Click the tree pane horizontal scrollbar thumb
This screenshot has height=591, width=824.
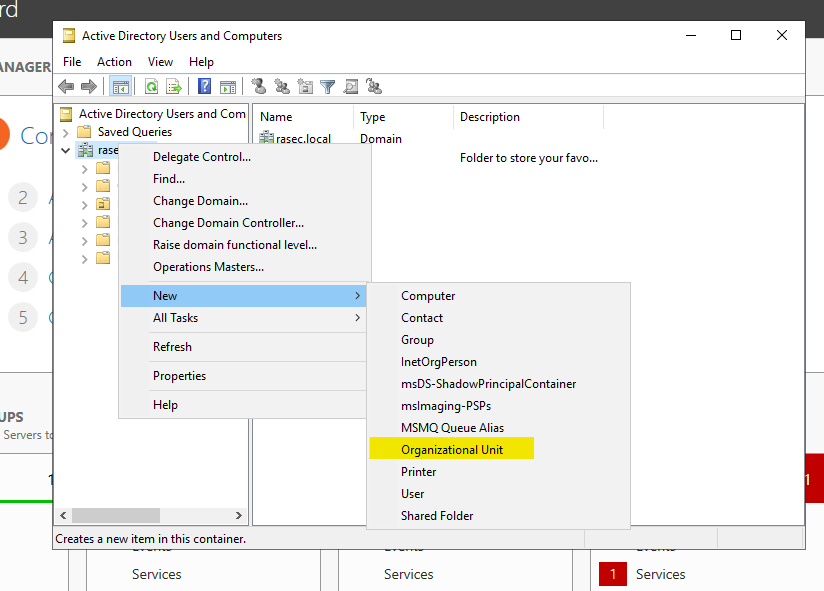pyautogui.click(x=116, y=515)
